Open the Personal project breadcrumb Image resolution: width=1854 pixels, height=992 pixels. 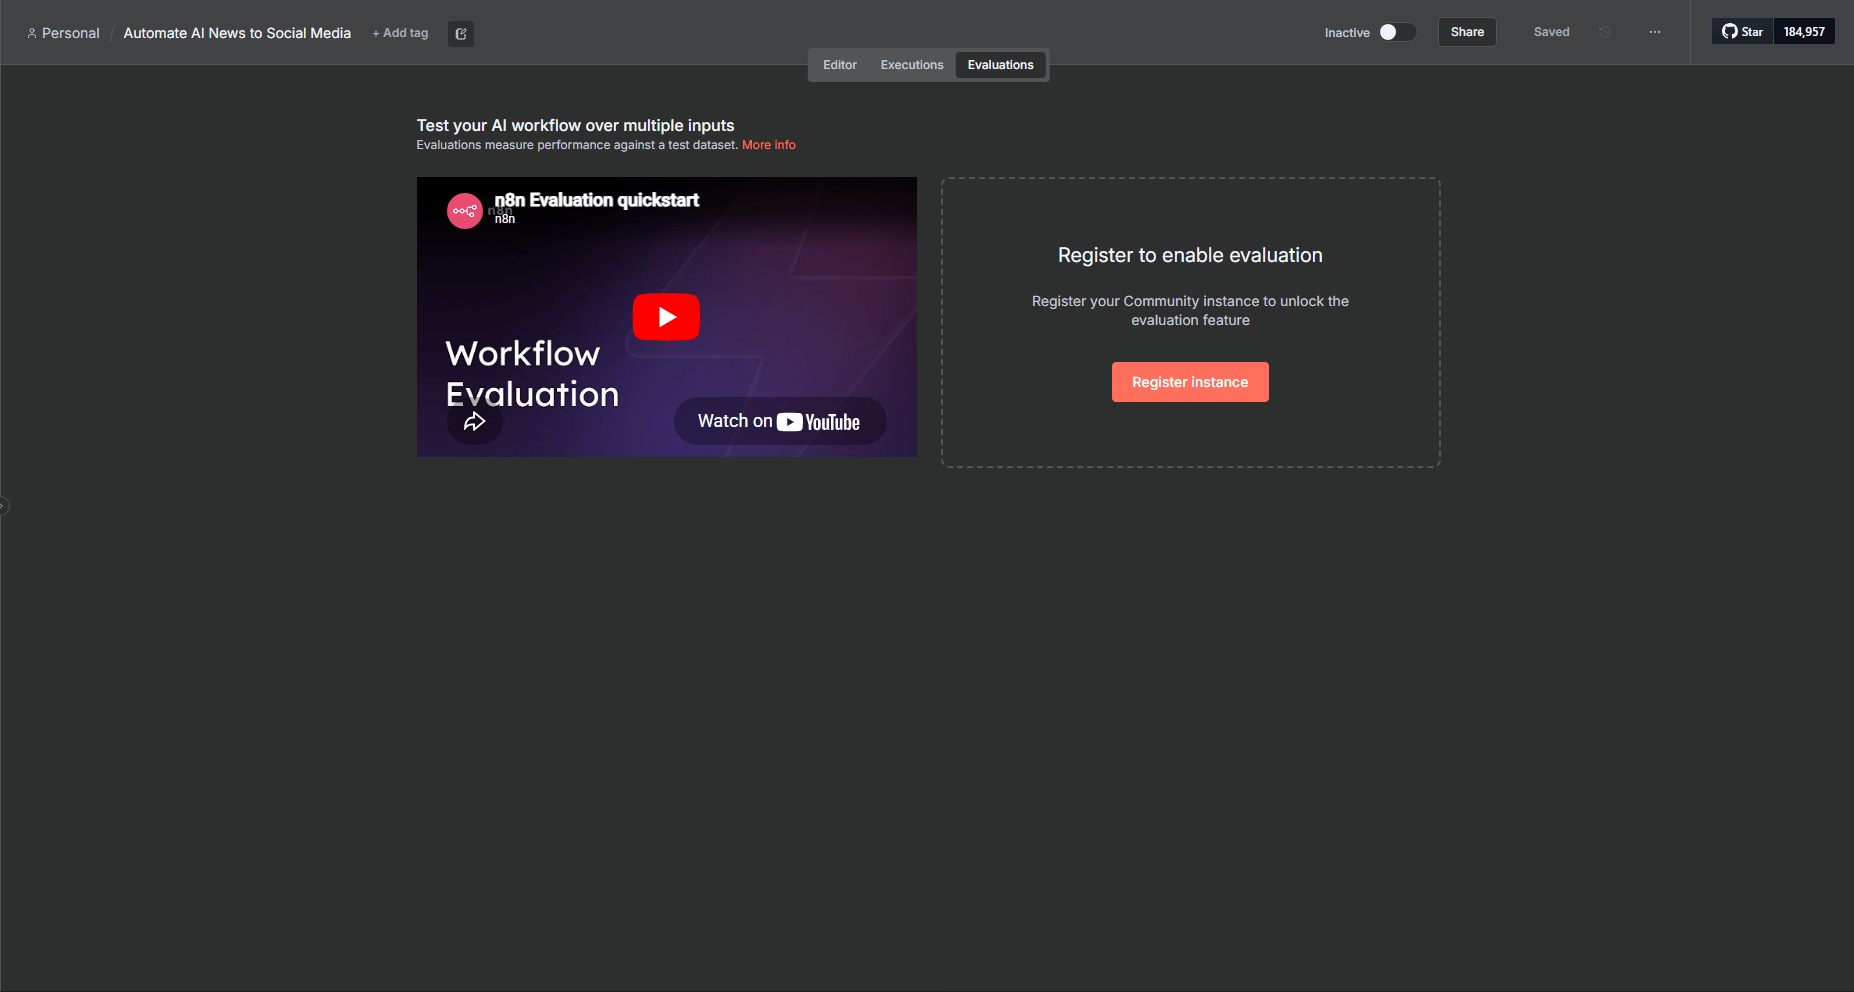coord(63,33)
